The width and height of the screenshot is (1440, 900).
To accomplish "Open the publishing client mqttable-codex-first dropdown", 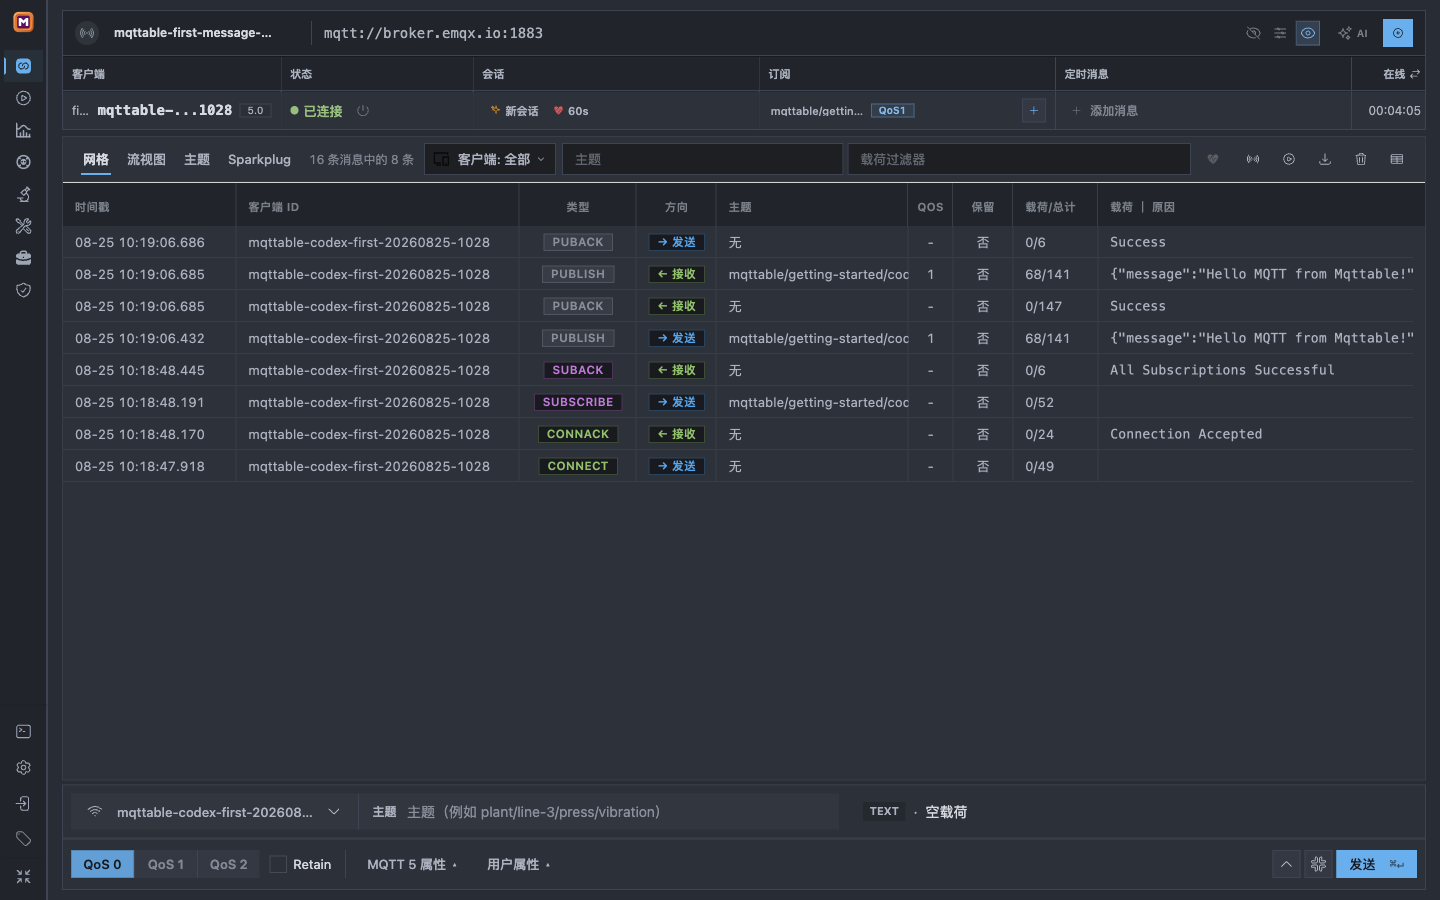I will 213,812.
